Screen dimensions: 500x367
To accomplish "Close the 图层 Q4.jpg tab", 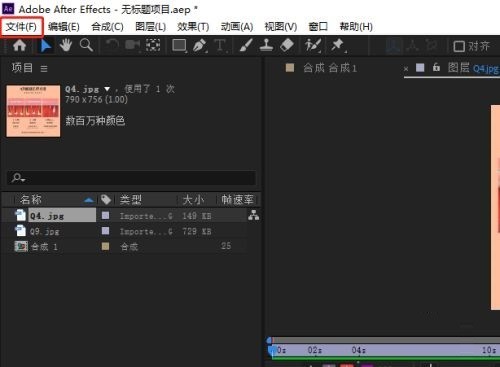I will pos(406,69).
